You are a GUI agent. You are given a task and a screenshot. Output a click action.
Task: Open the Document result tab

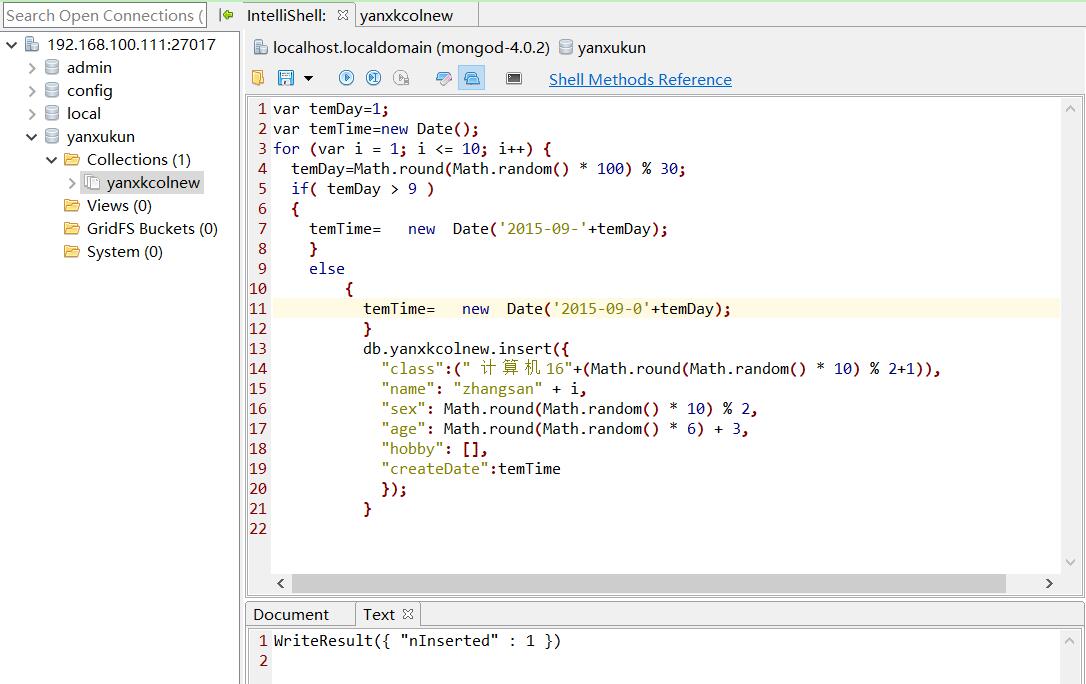(291, 615)
